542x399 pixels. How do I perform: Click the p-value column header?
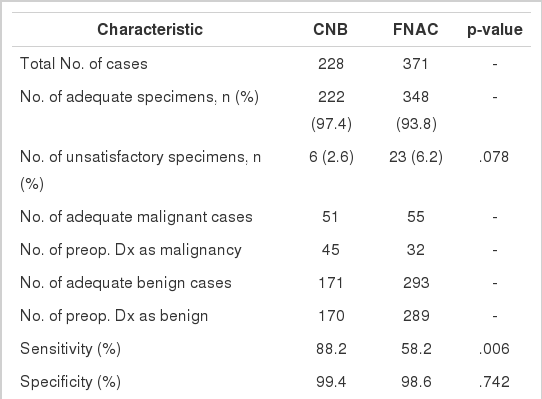495,30
